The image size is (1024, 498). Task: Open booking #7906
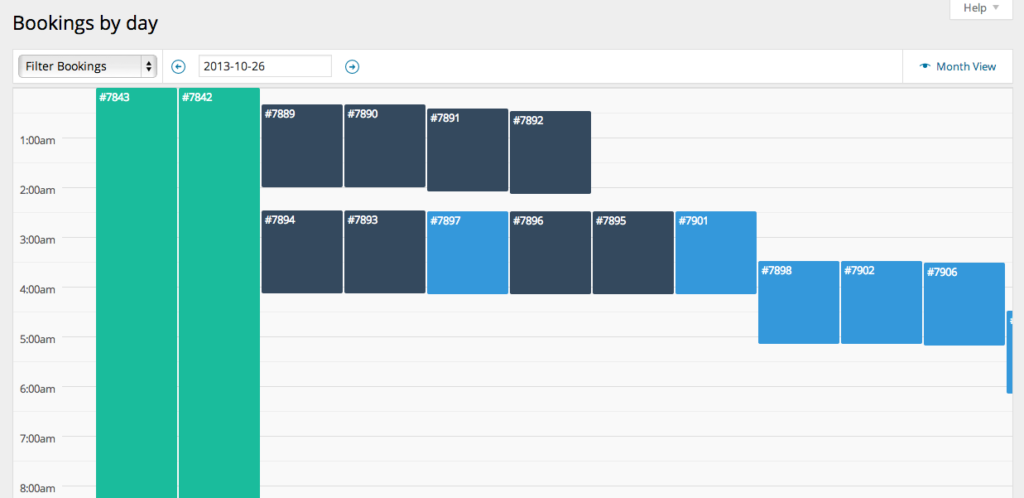(x=964, y=304)
